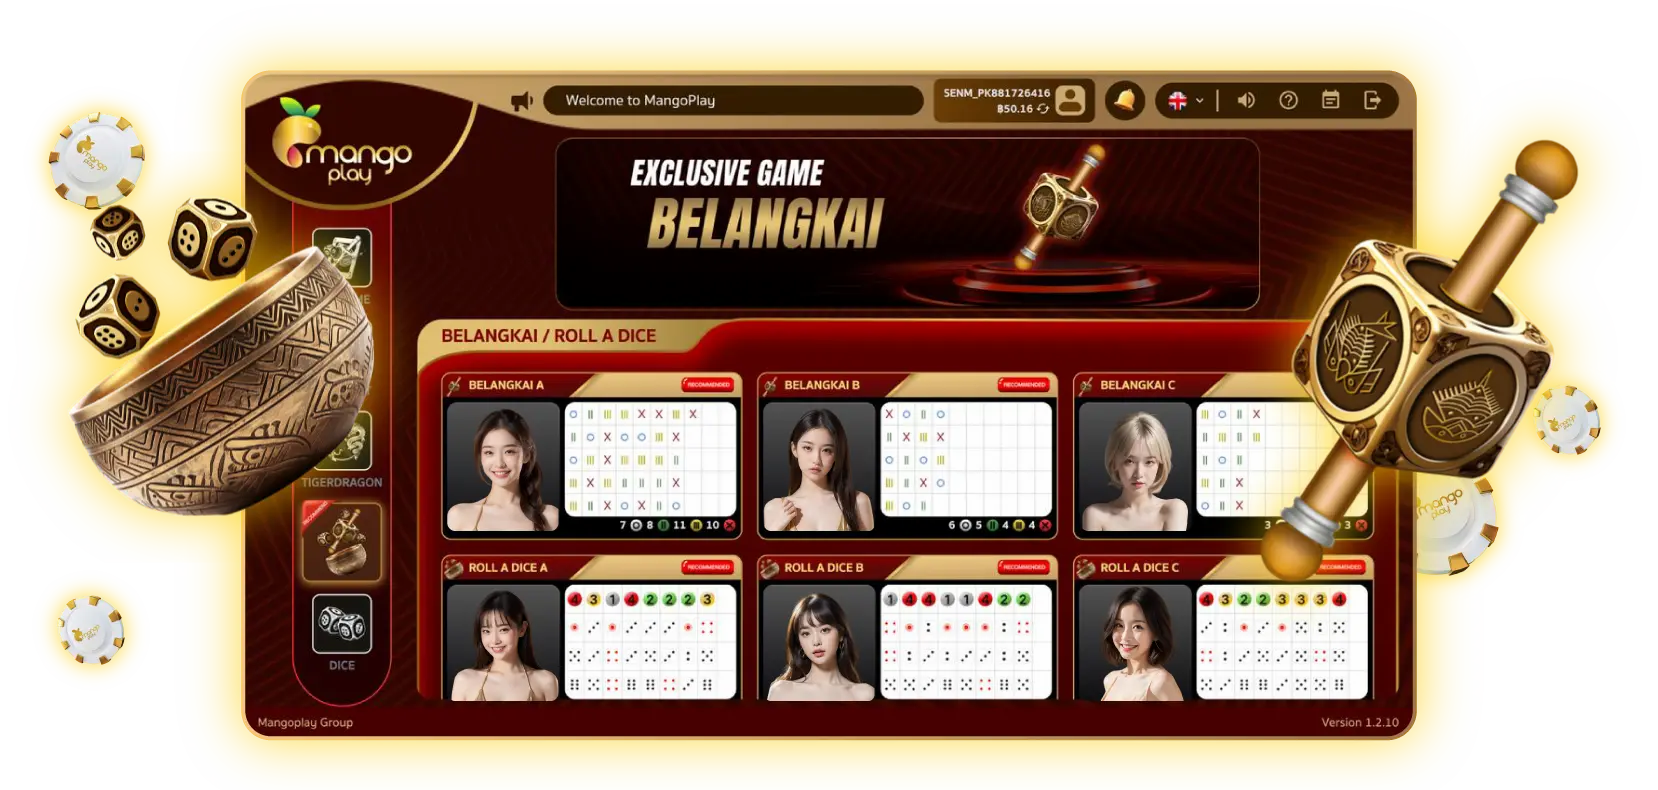
Task: Click the logout exit icon
Action: 1372,100
